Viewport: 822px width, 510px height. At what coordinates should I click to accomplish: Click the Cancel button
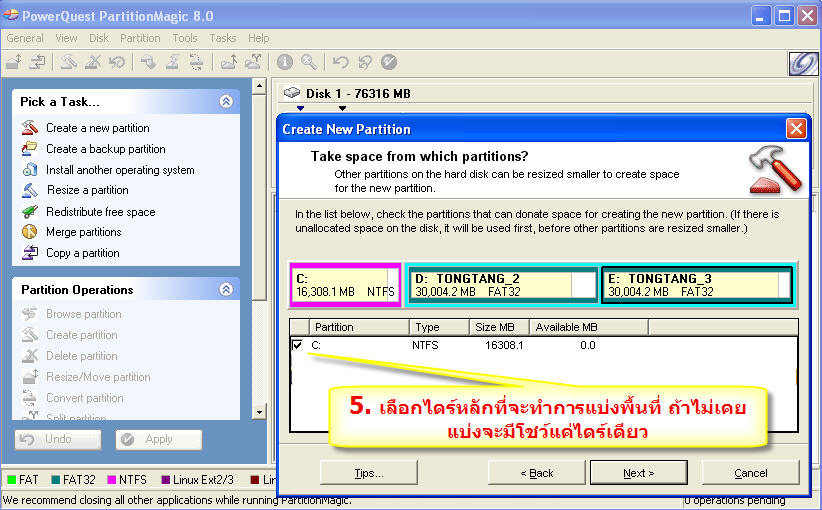pos(751,473)
